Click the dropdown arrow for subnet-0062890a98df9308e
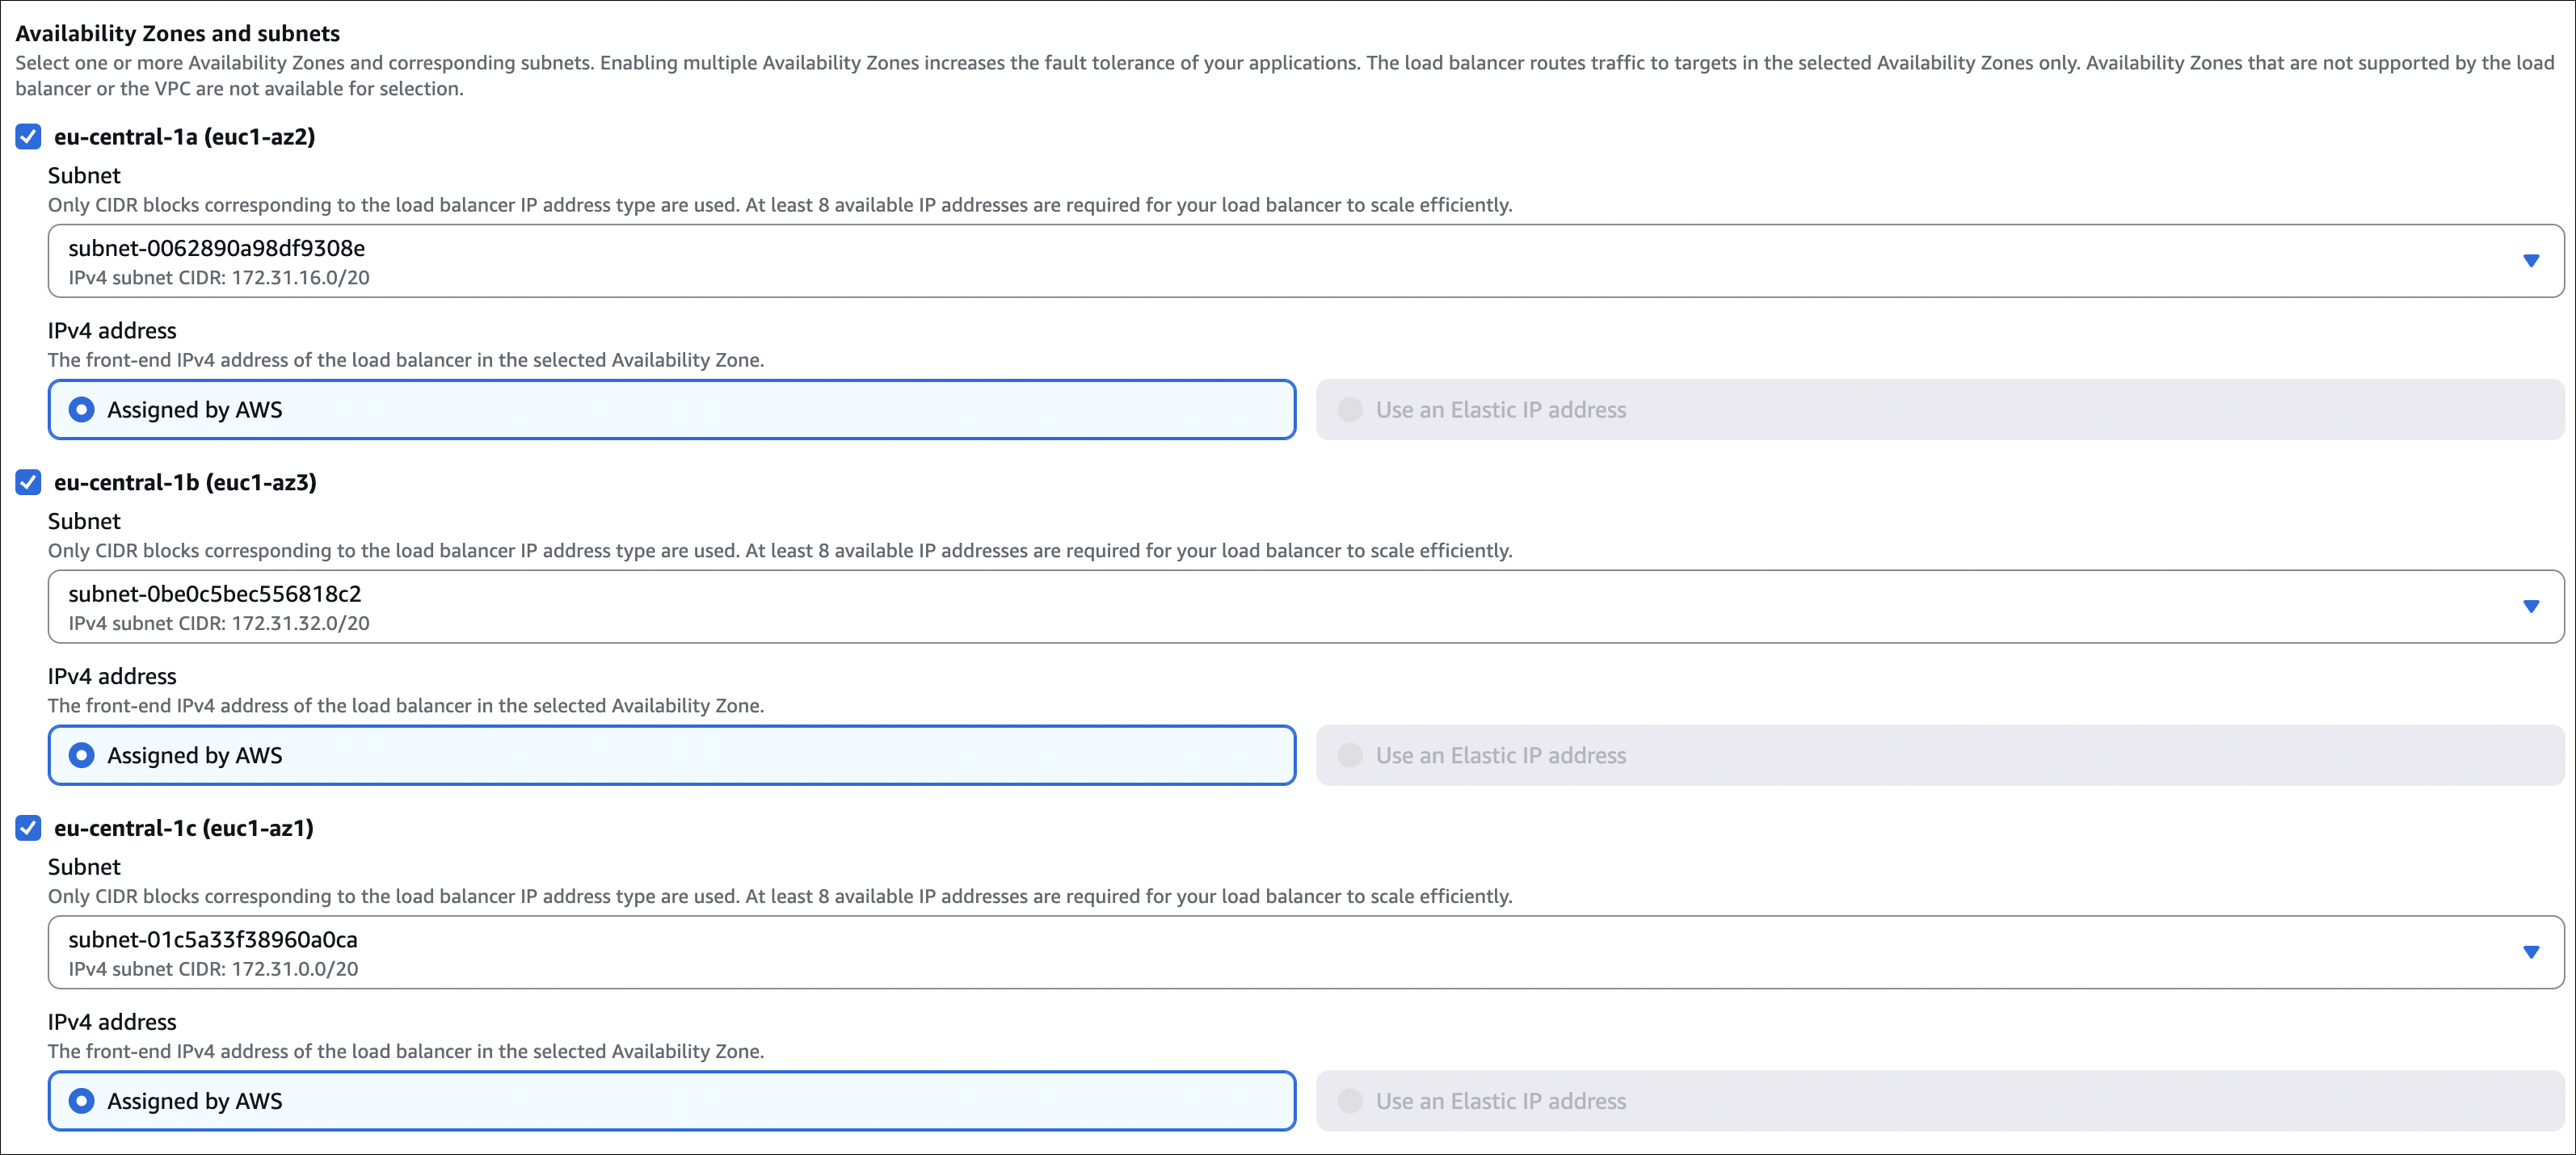This screenshot has height=1155, width=2576. click(2530, 261)
